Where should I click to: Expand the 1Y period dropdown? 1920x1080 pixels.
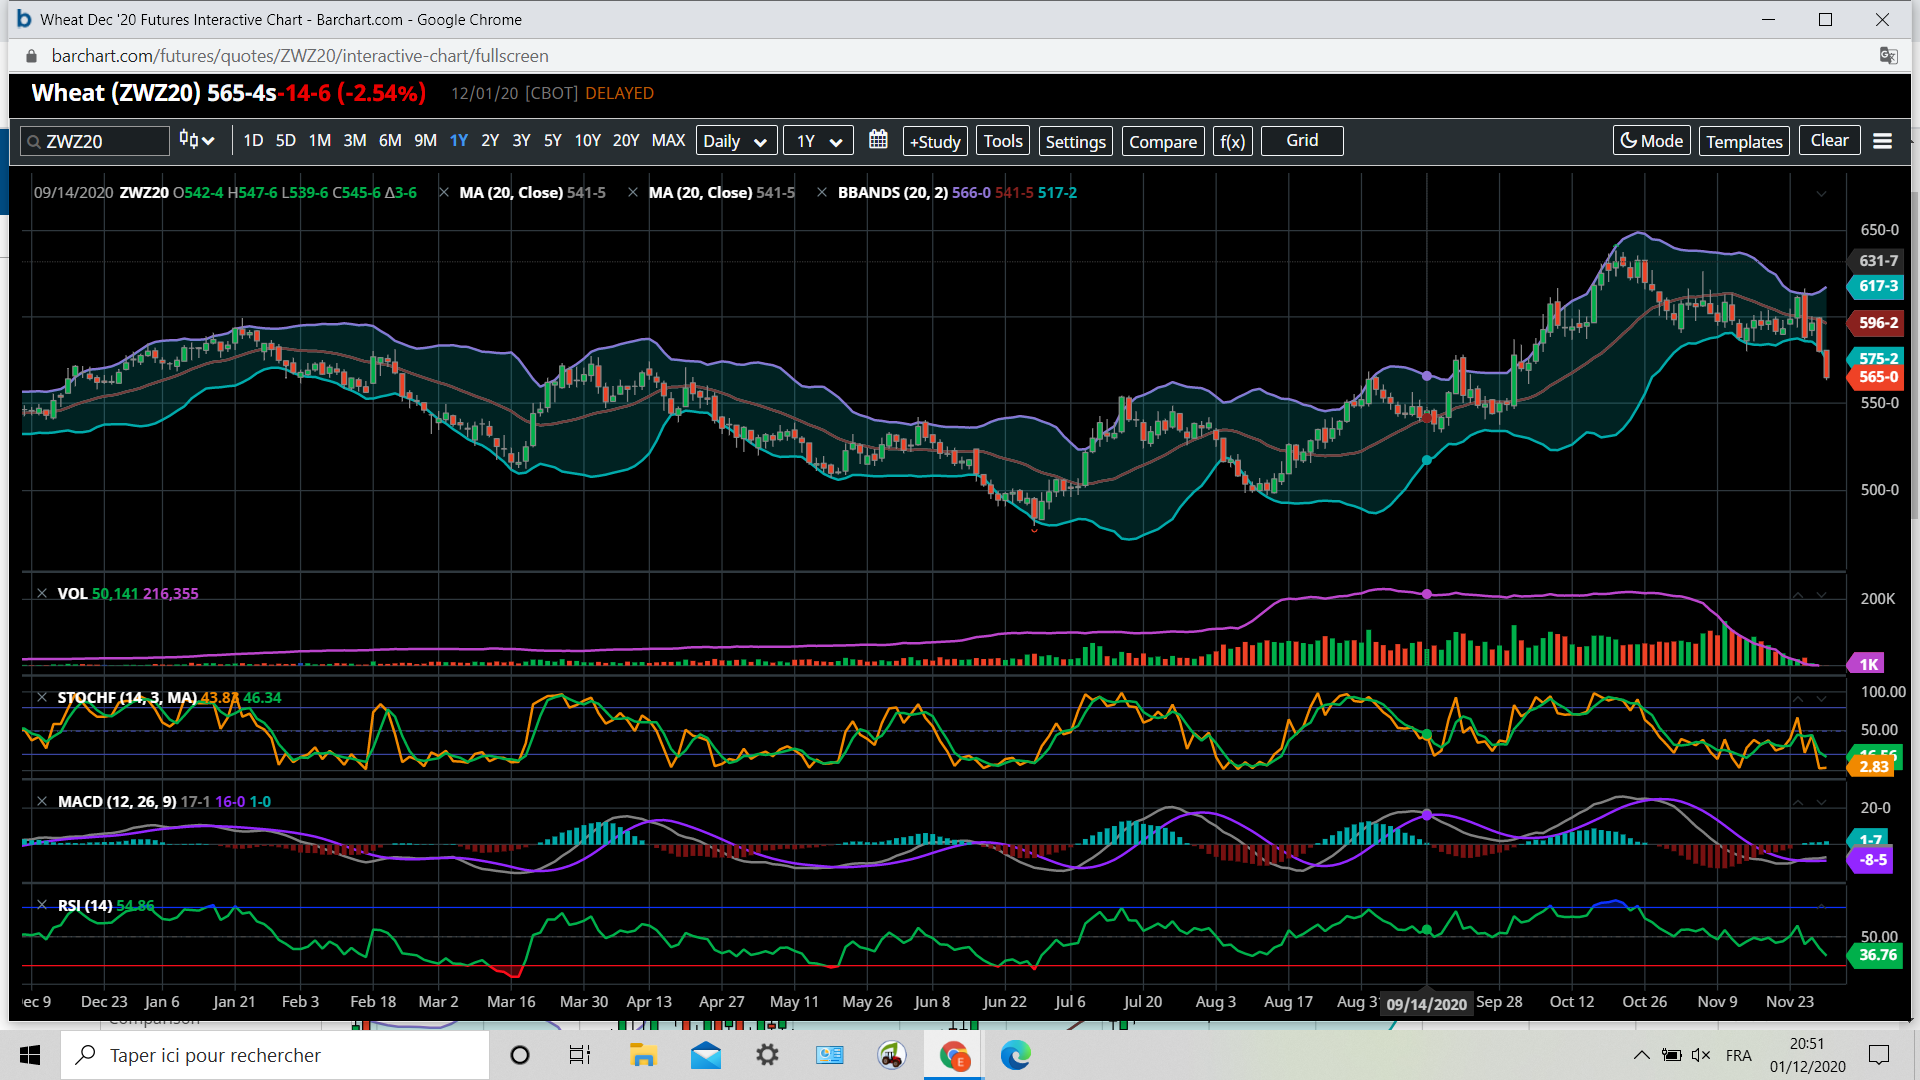click(x=817, y=141)
